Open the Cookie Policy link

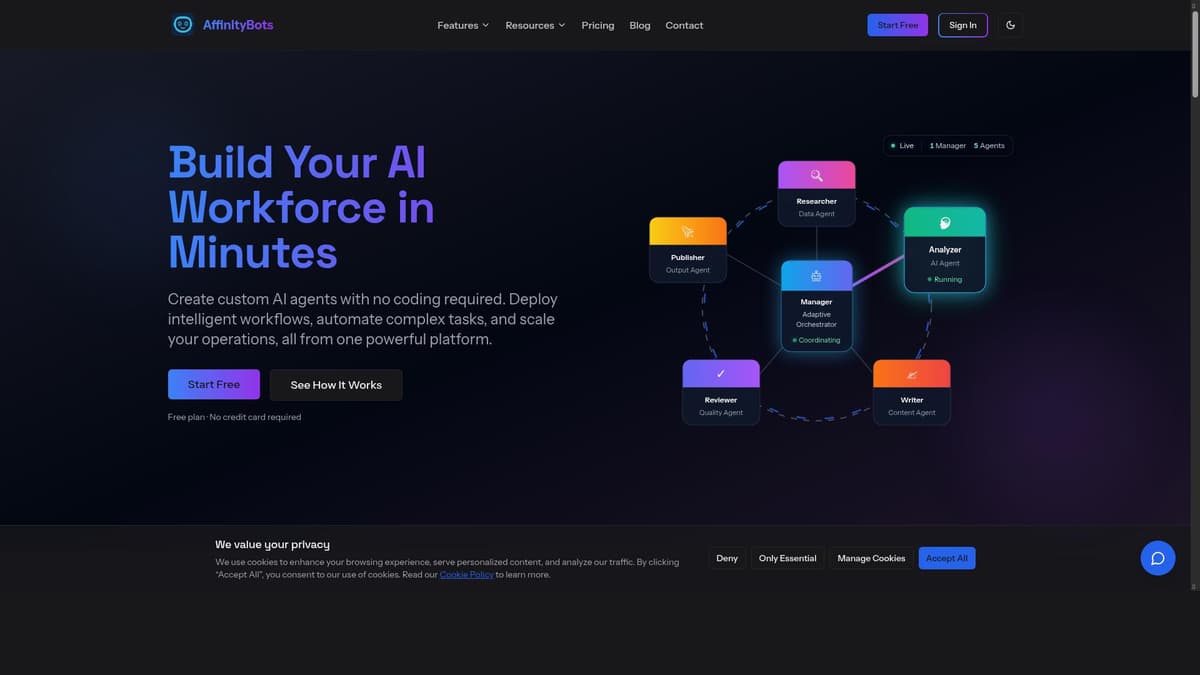tap(466, 574)
